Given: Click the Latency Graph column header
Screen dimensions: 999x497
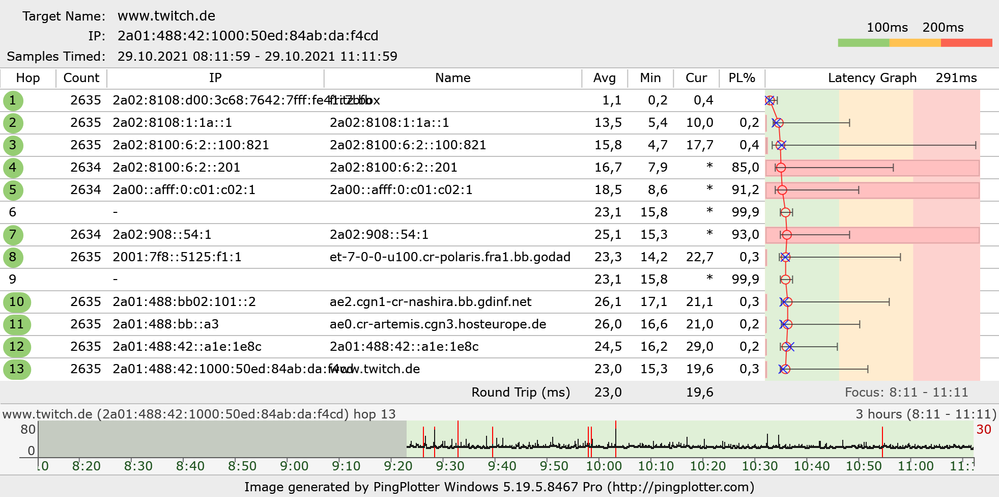Looking at the screenshot, I should [x=872, y=78].
